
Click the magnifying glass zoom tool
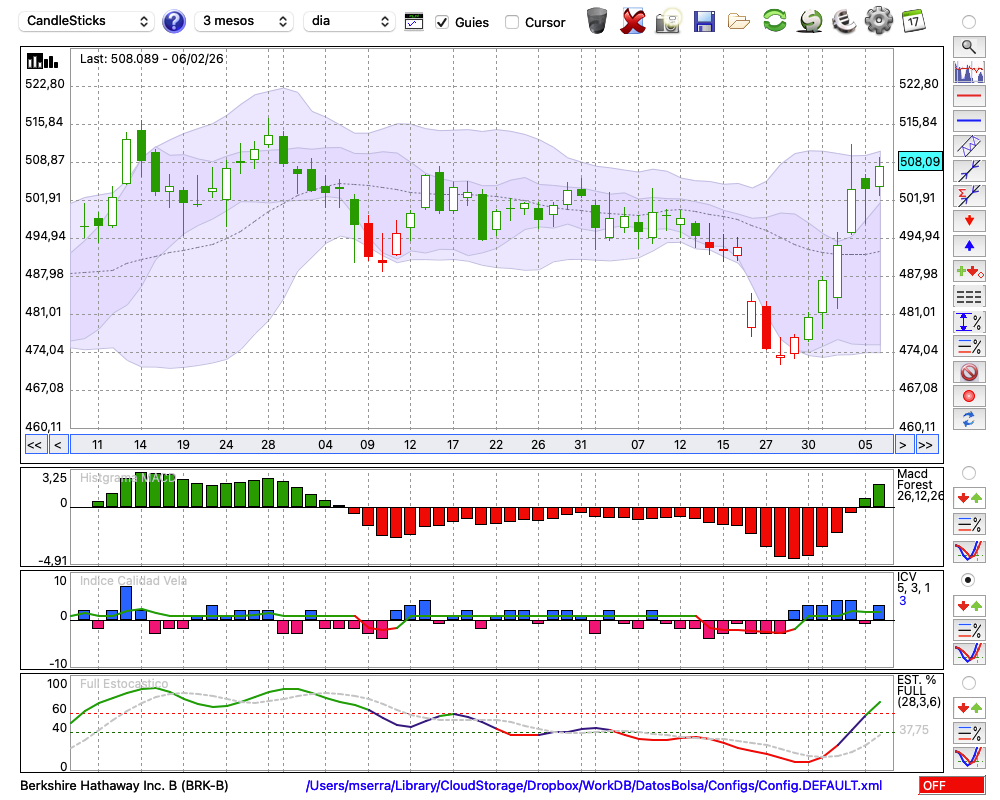[968, 46]
